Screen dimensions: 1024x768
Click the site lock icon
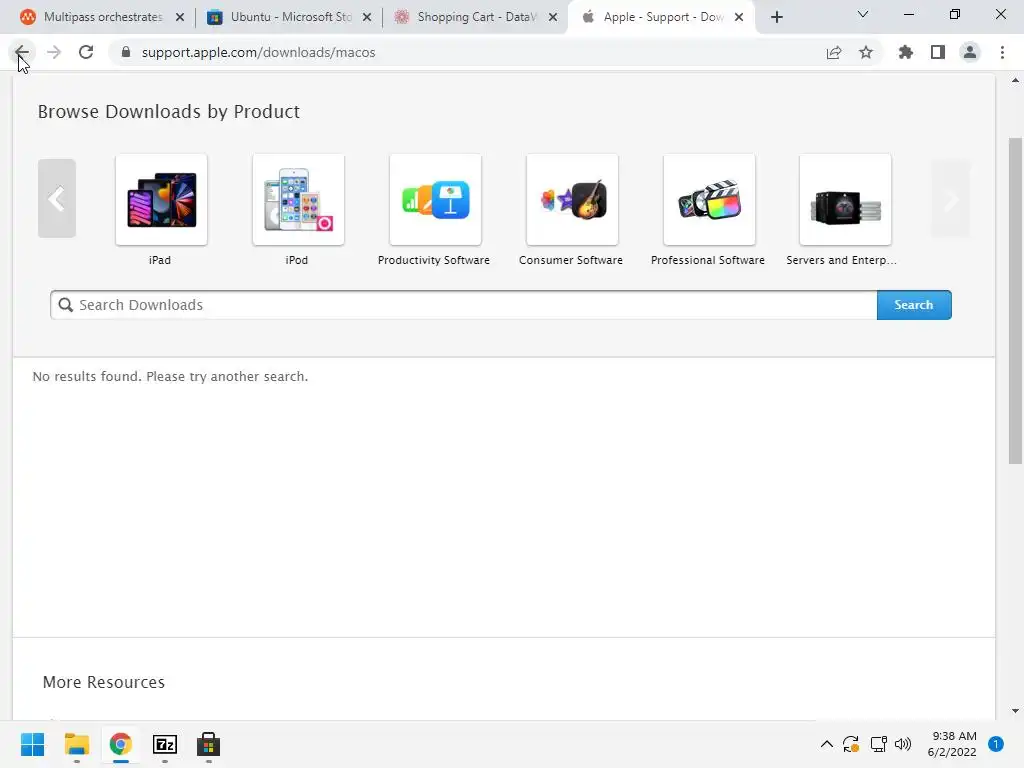point(126,52)
